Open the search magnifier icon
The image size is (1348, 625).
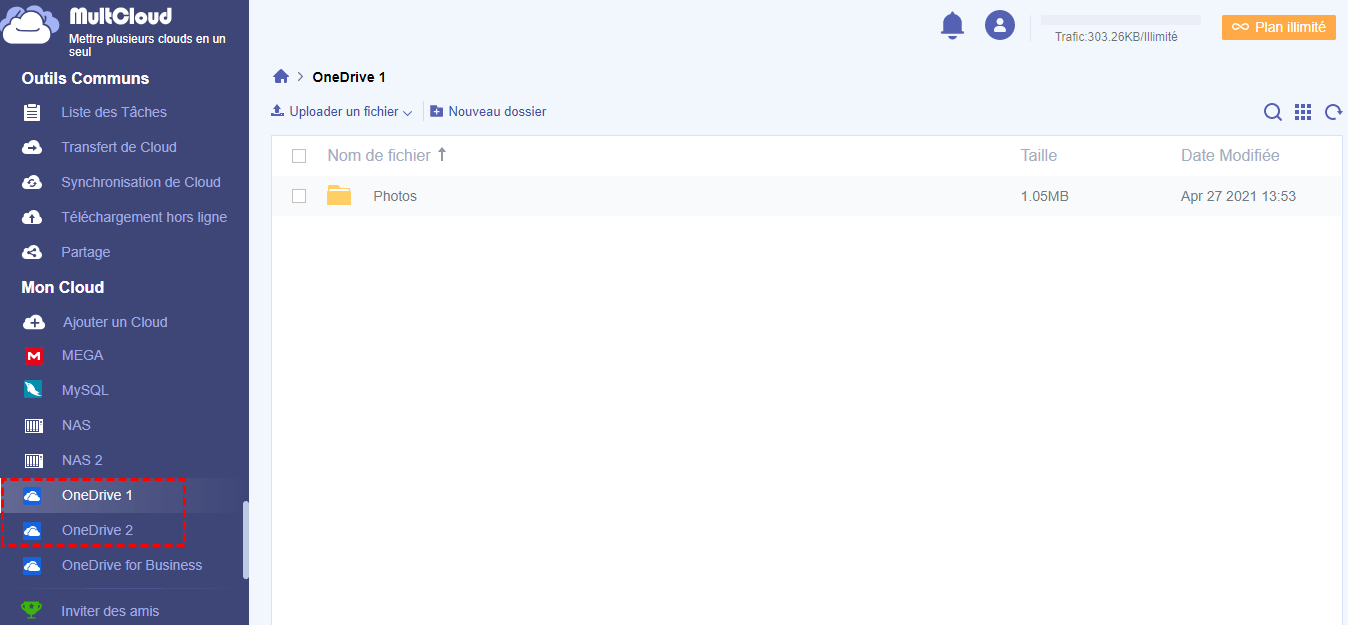coord(1273,112)
